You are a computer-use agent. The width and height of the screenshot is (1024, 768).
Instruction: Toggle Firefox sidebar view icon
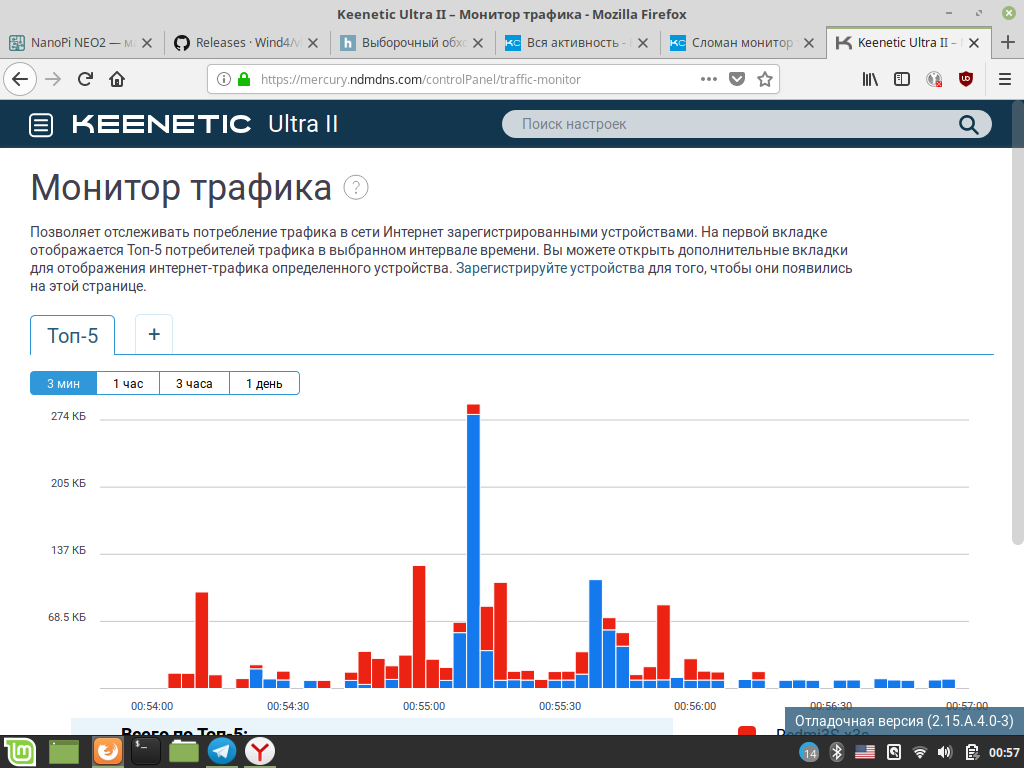902,79
